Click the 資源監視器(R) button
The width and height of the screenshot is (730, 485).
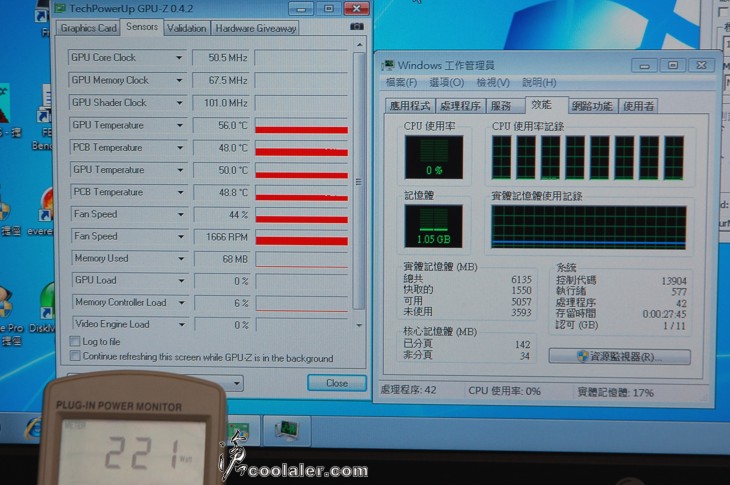(x=619, y=357)
